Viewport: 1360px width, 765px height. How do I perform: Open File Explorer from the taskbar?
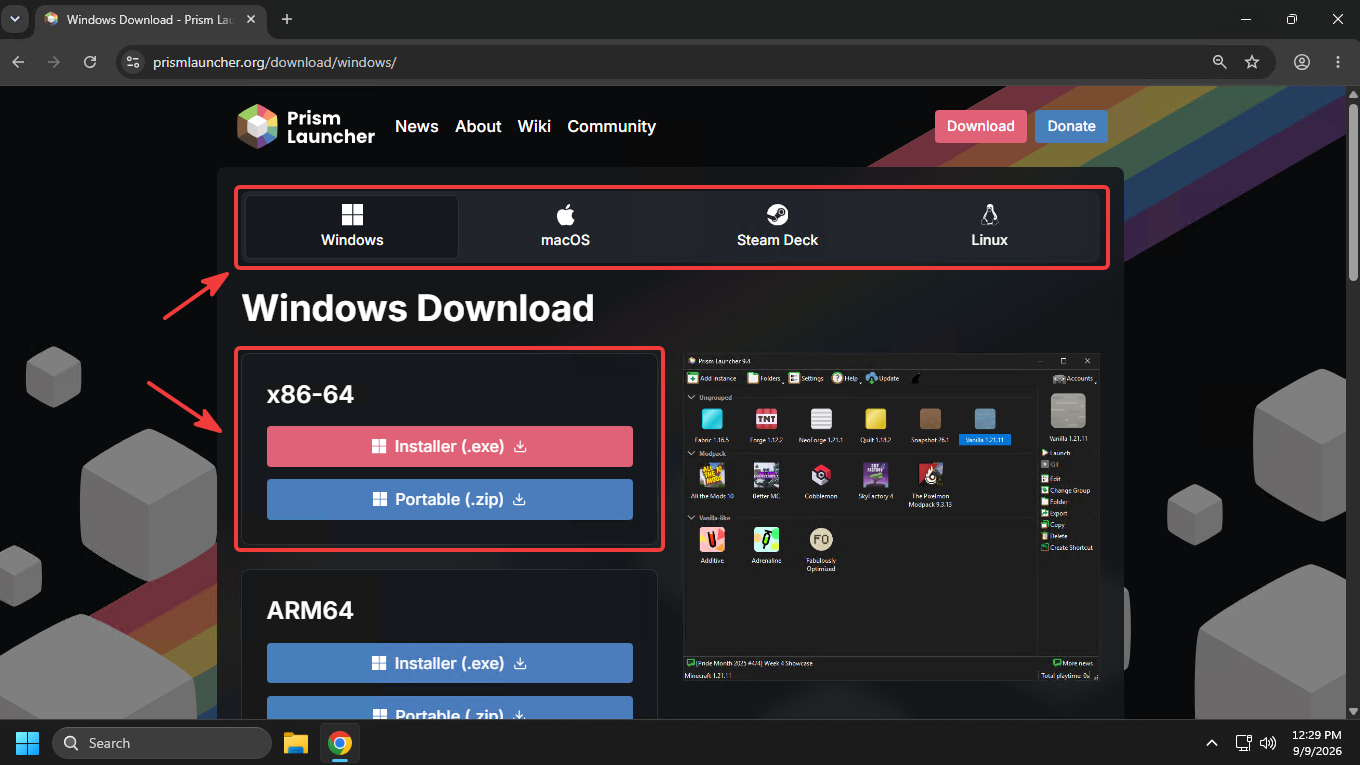[x=296, y=743]
